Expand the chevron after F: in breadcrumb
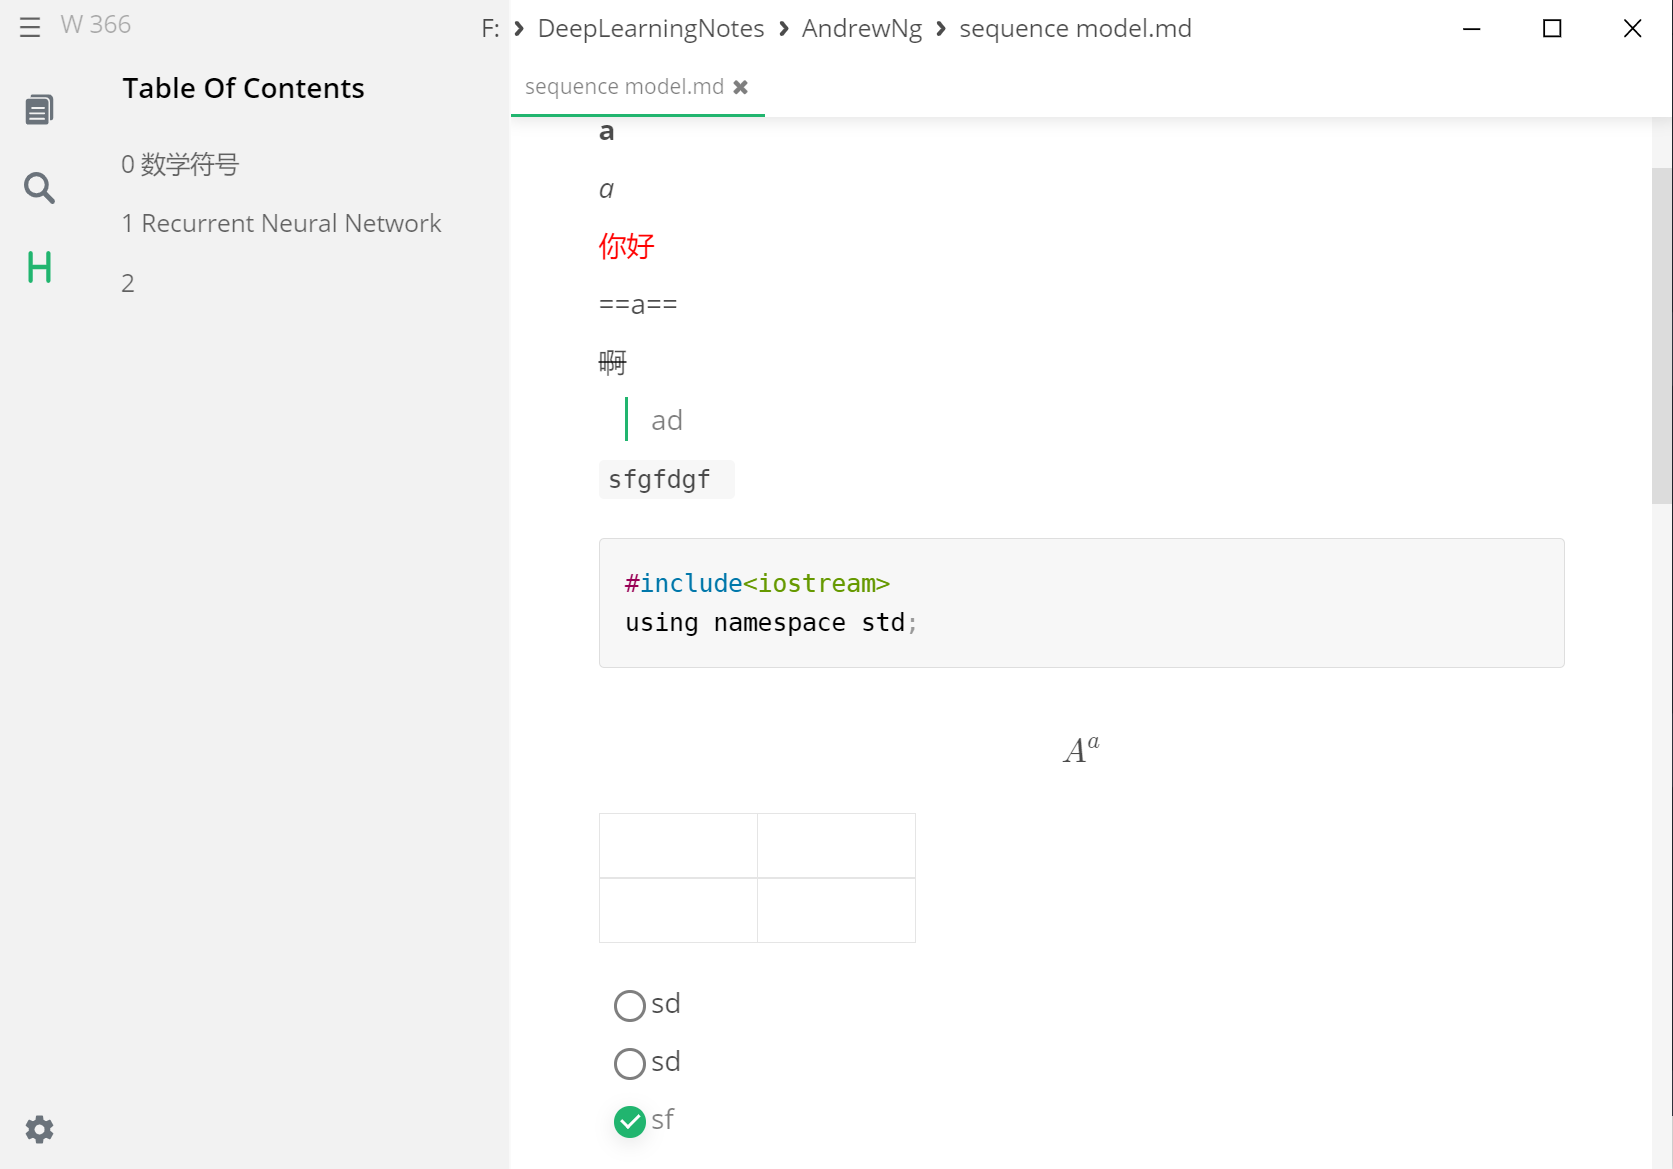Screen dimensions: 1673x1169 click(x=519, y=29)
